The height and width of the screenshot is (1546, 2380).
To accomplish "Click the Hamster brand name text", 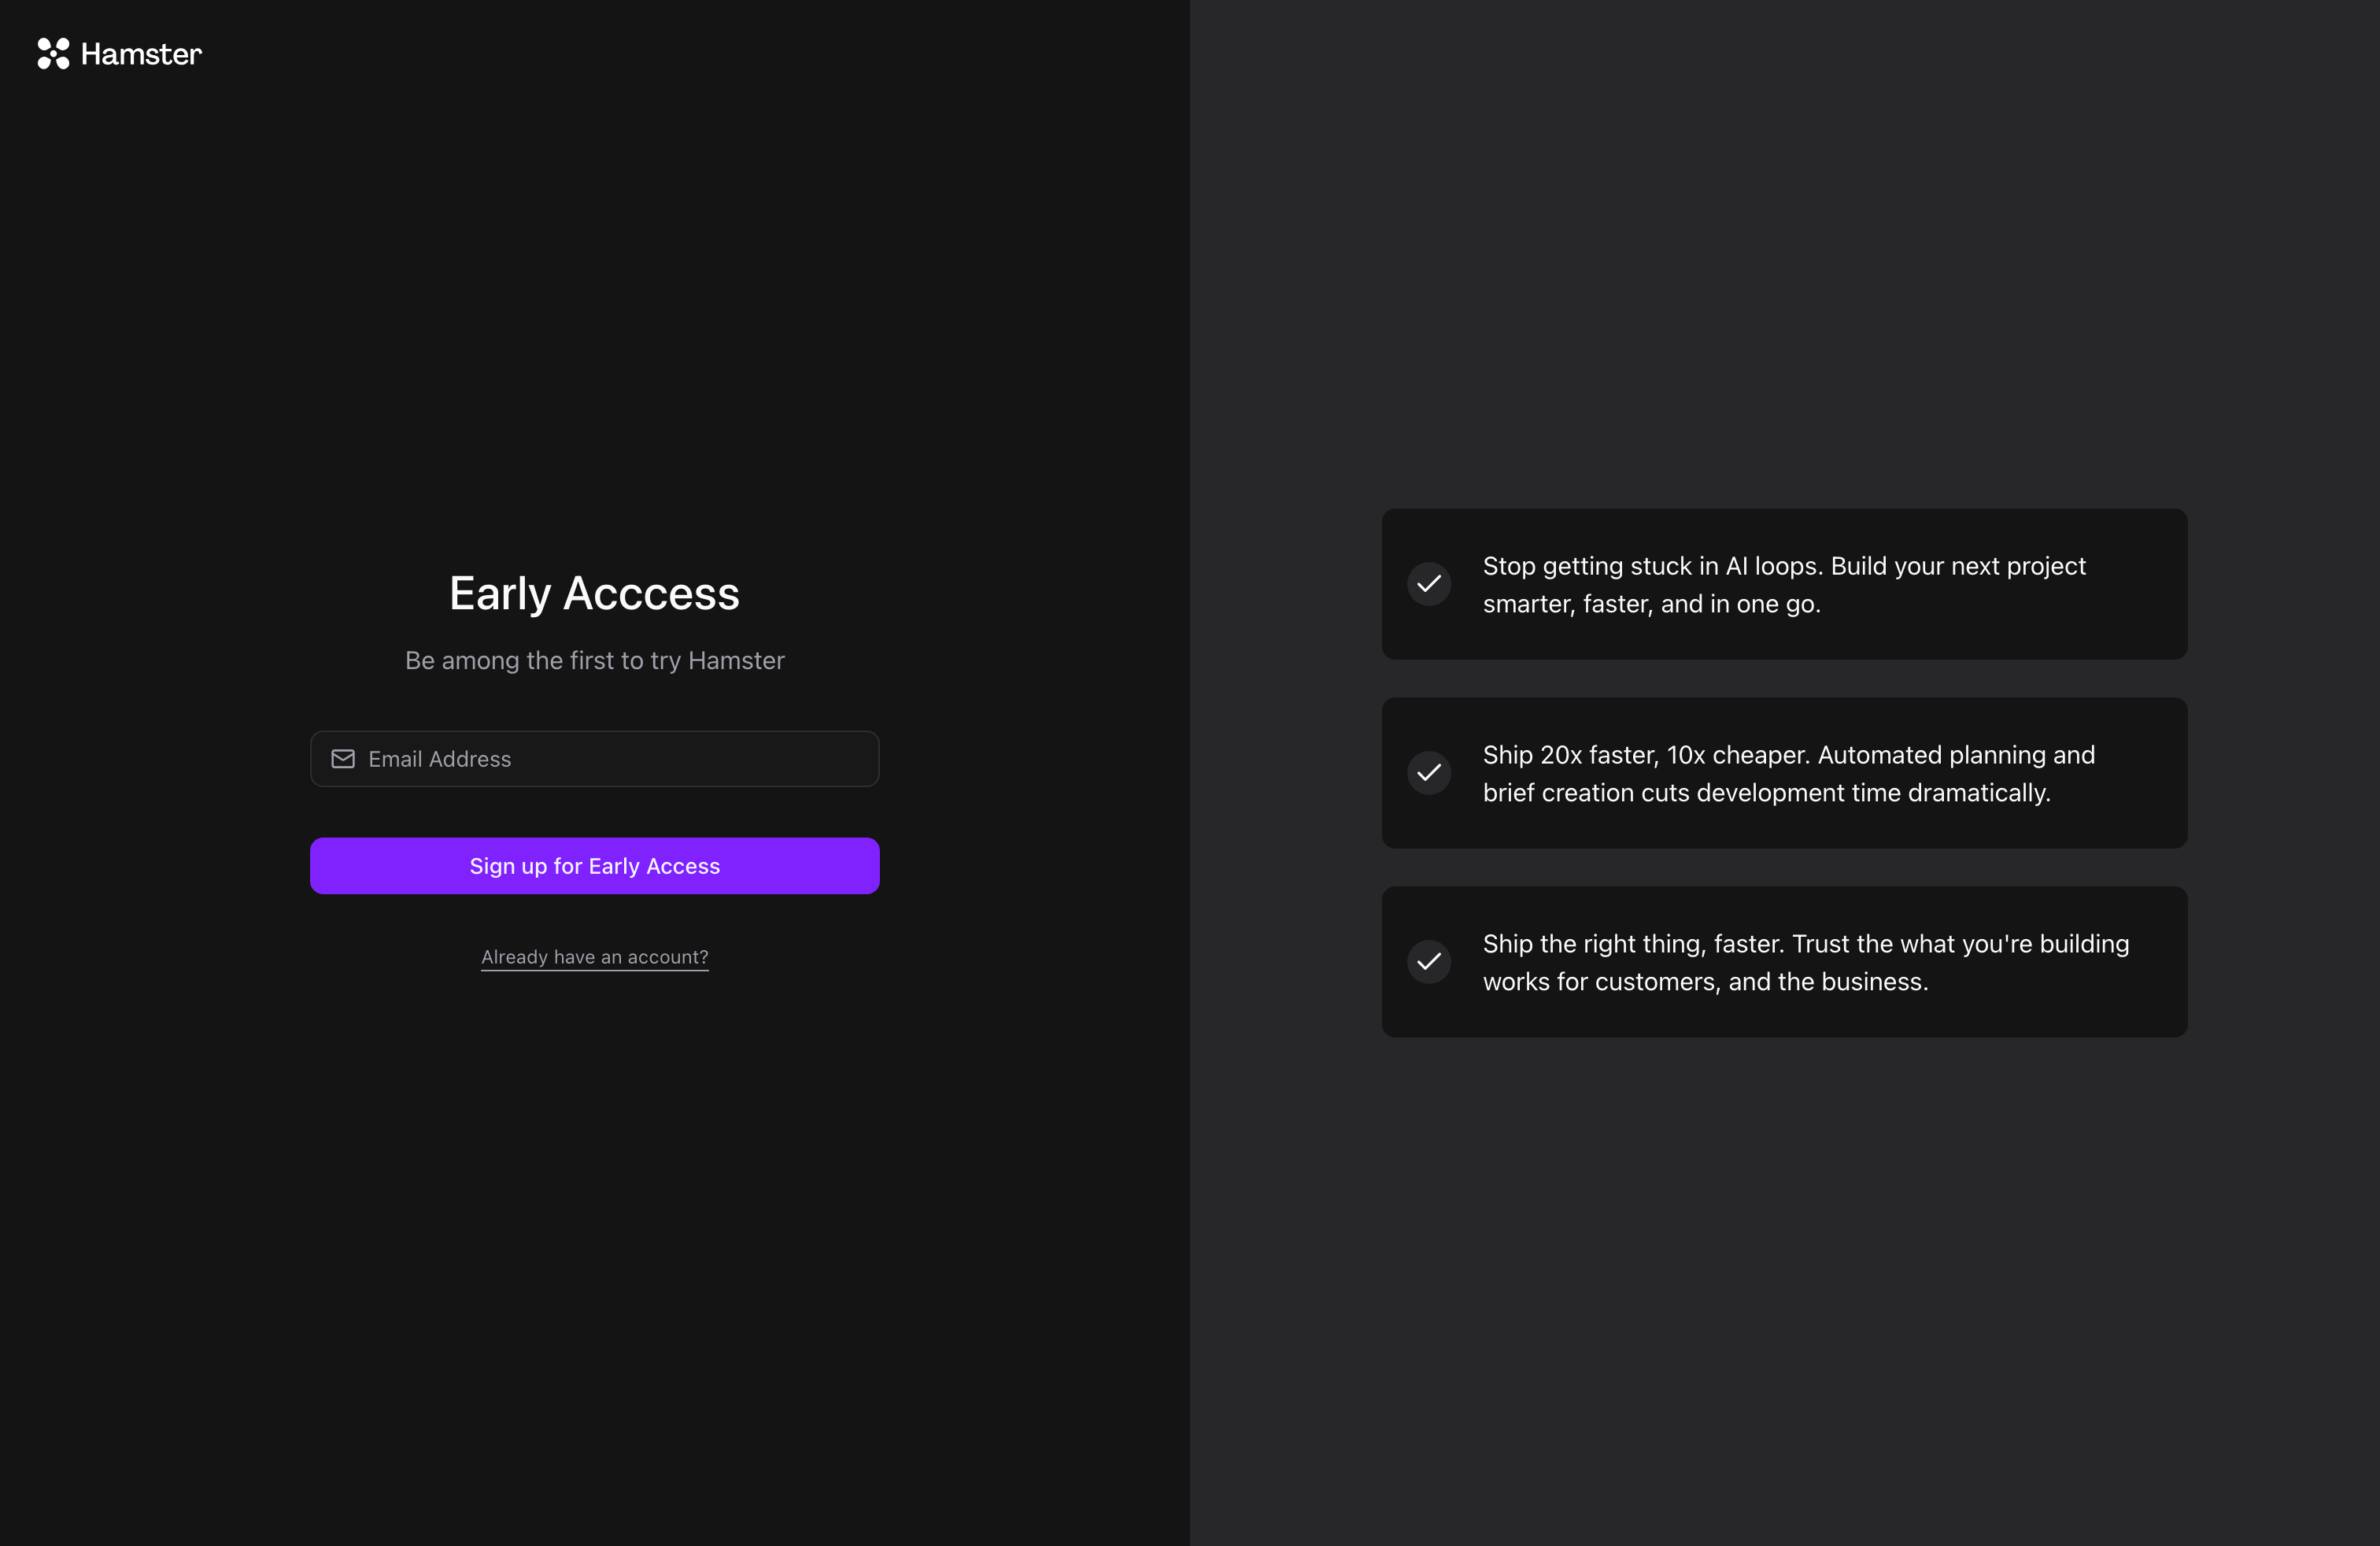I will tap(141, 54).
